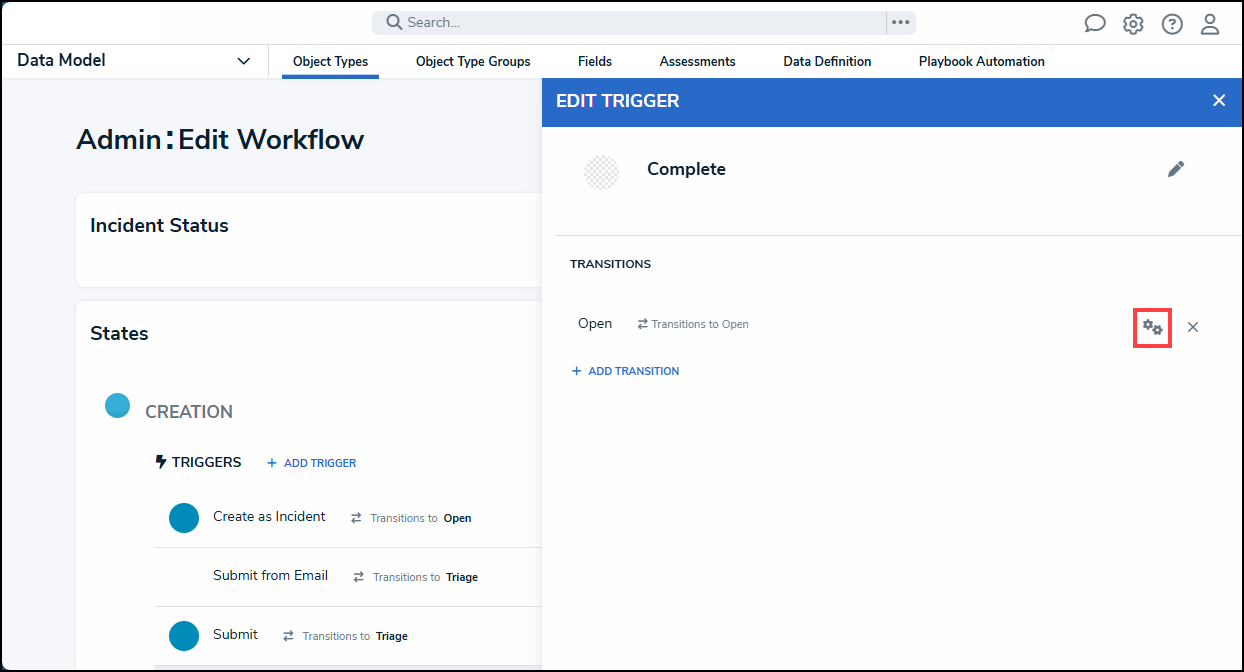Image resolution: width=1244 pixels, height=672 pixels.
Task: Click the Submit trigger blue circle
Action: [x=184, y=636]
